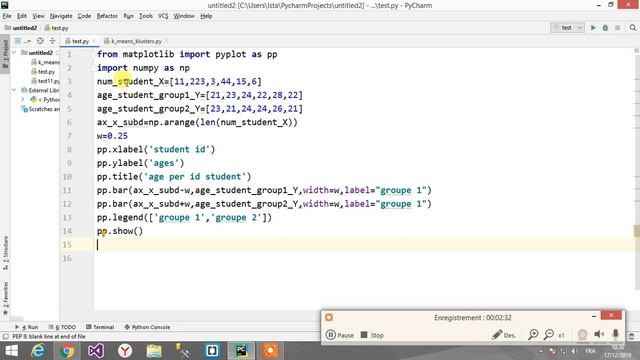
Task: Open the recorder Des. pencil drawing tool
Action: click(503, 335)
